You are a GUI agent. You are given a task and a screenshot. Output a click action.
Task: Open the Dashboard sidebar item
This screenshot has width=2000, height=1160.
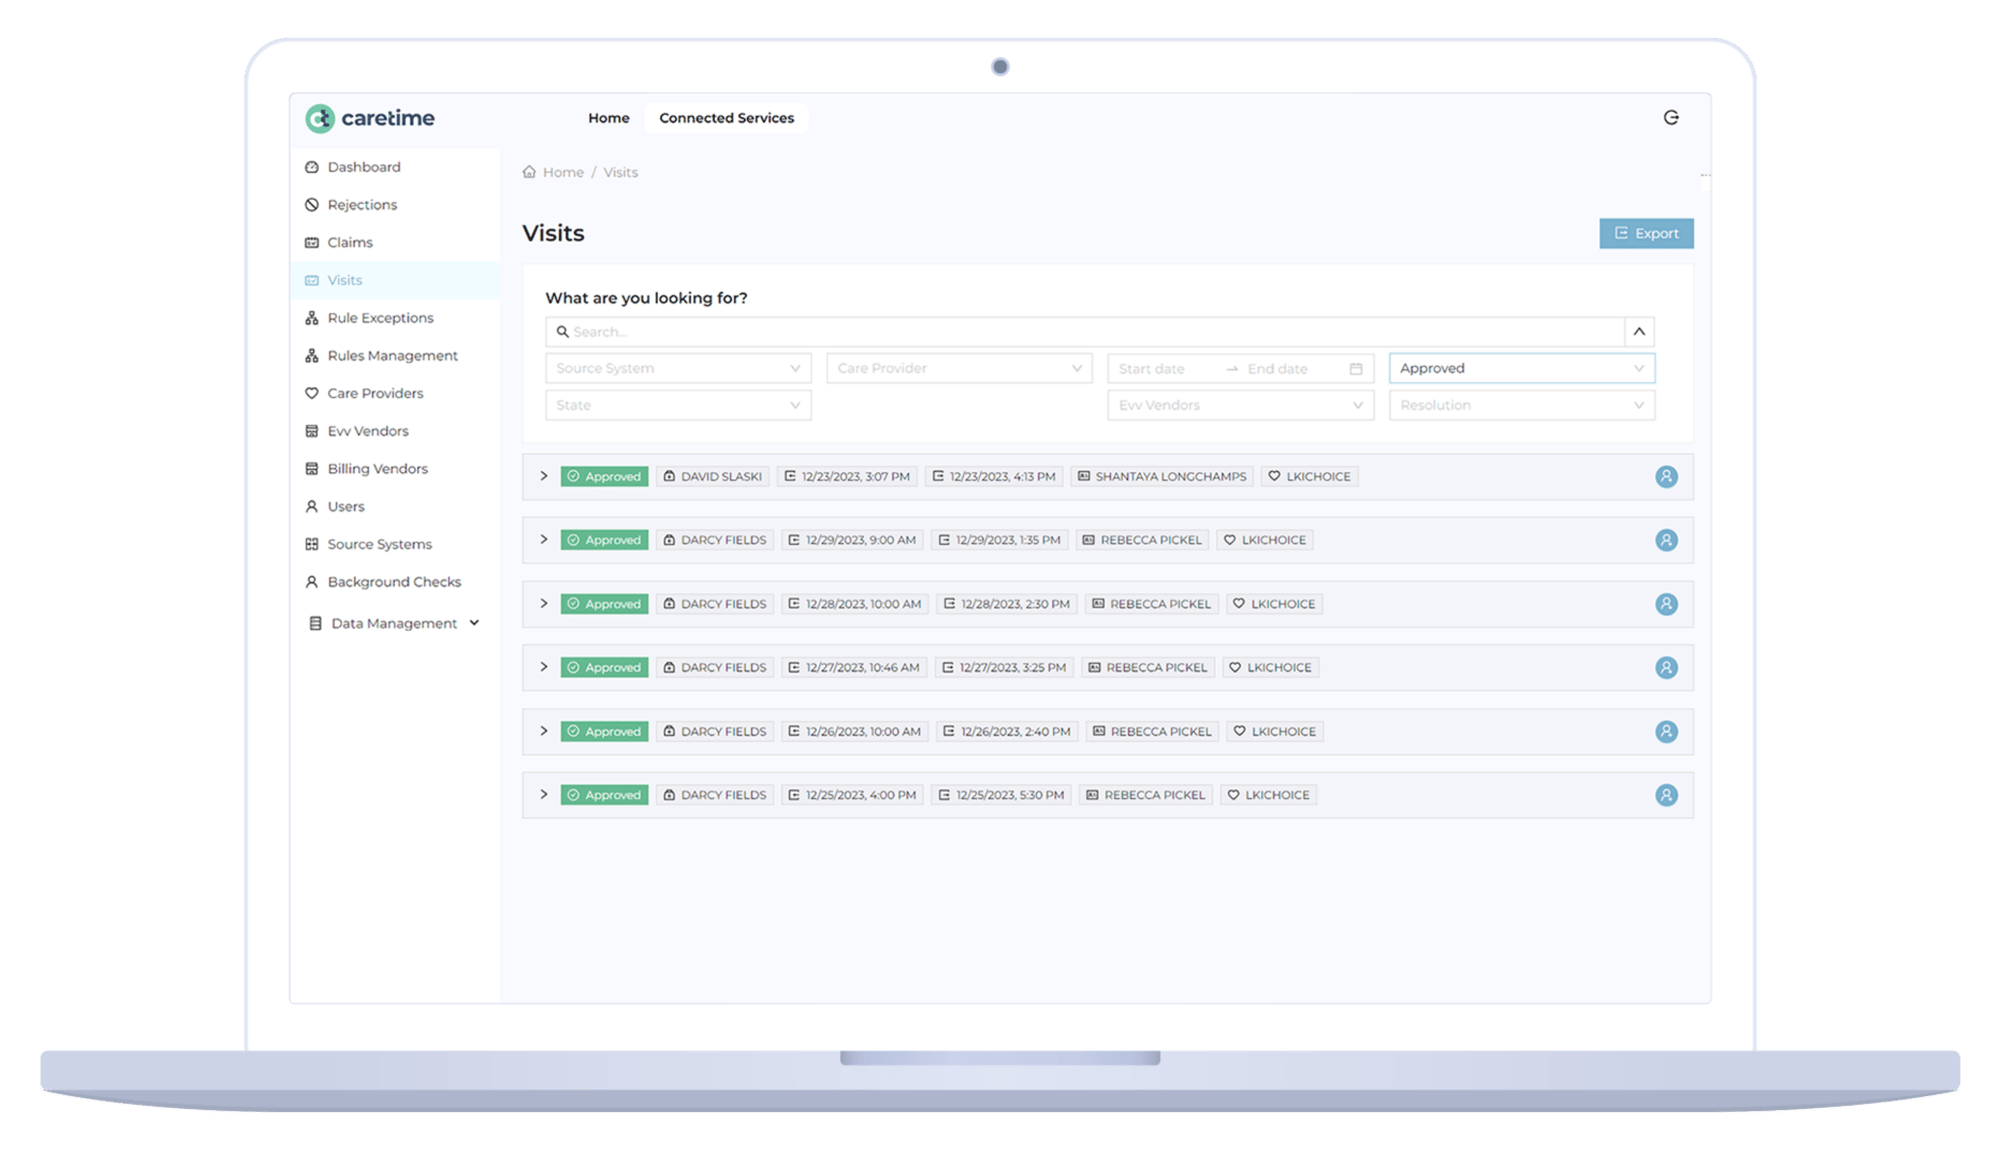395,167
